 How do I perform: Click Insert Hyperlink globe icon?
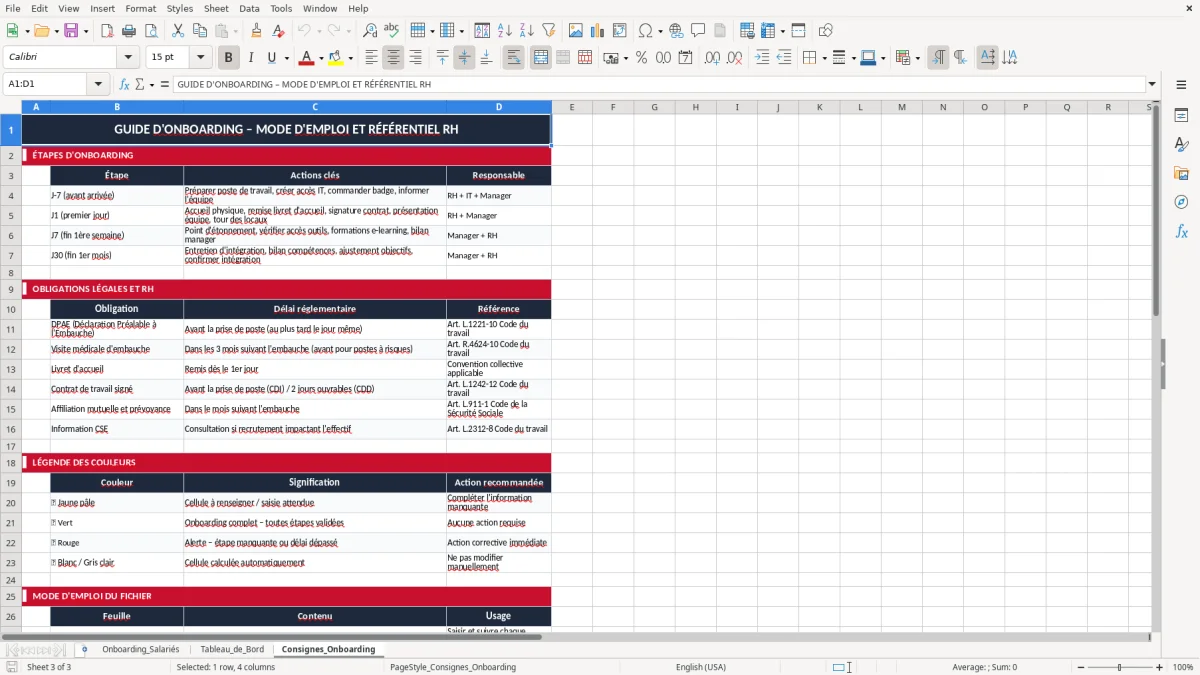click(676, 31)
